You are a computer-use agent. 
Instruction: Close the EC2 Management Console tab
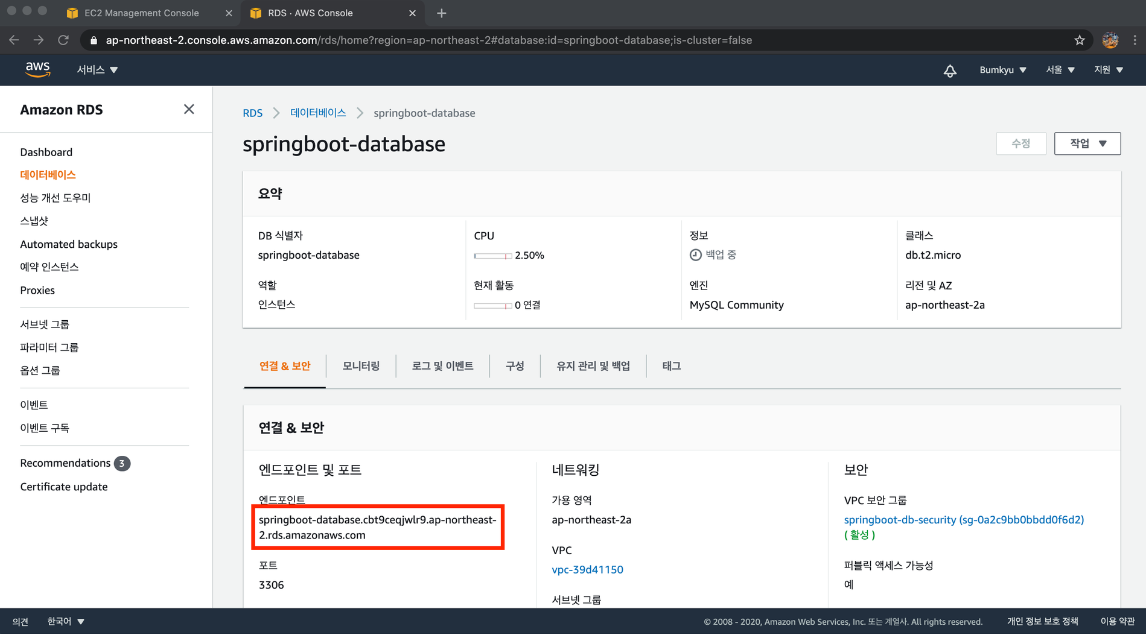(229, 13)
